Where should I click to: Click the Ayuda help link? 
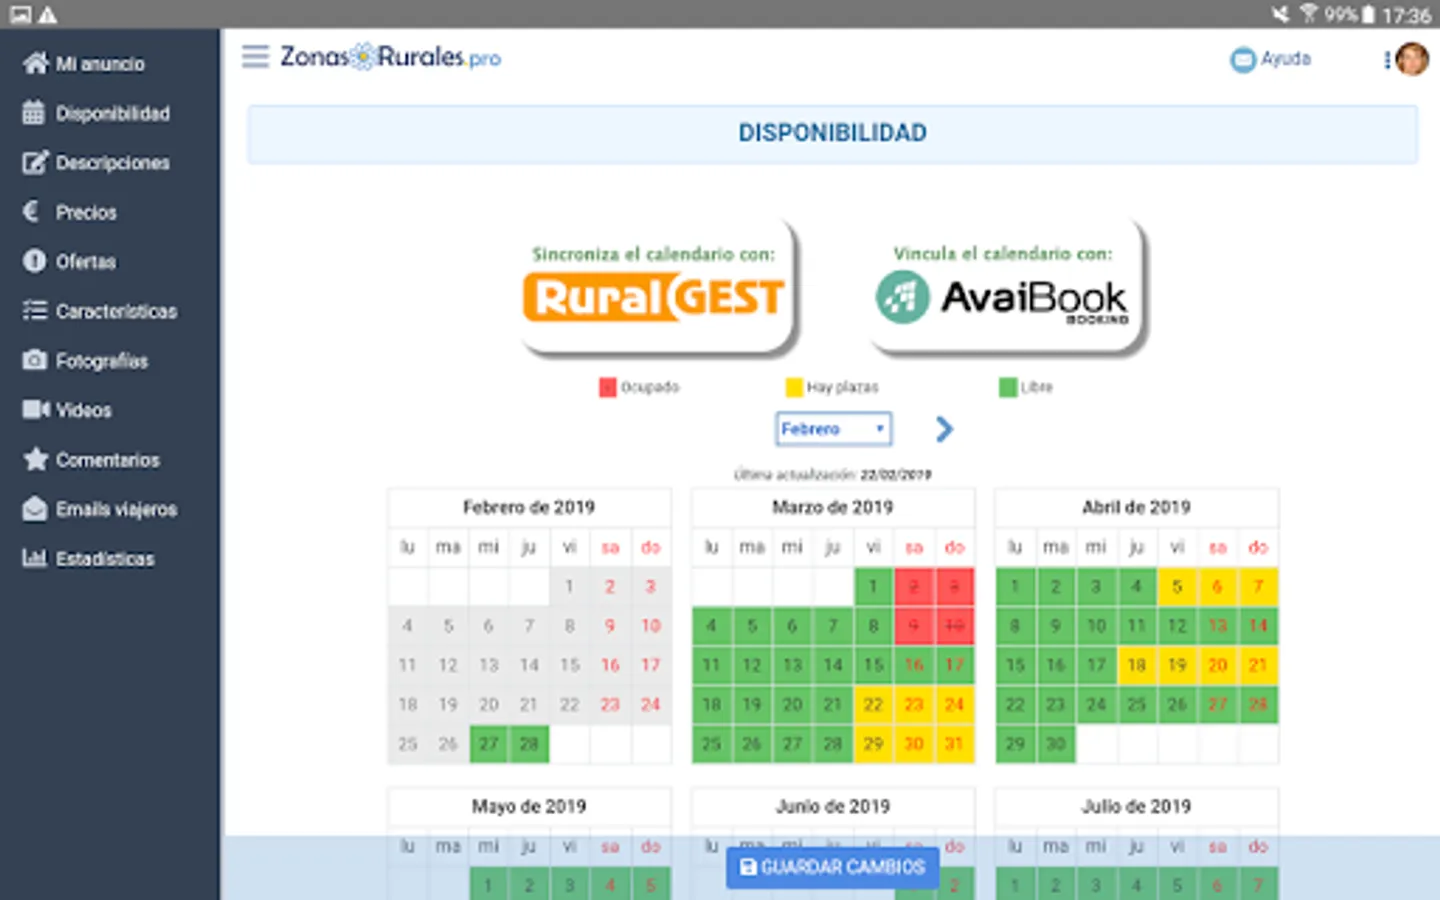[1285, 59]
